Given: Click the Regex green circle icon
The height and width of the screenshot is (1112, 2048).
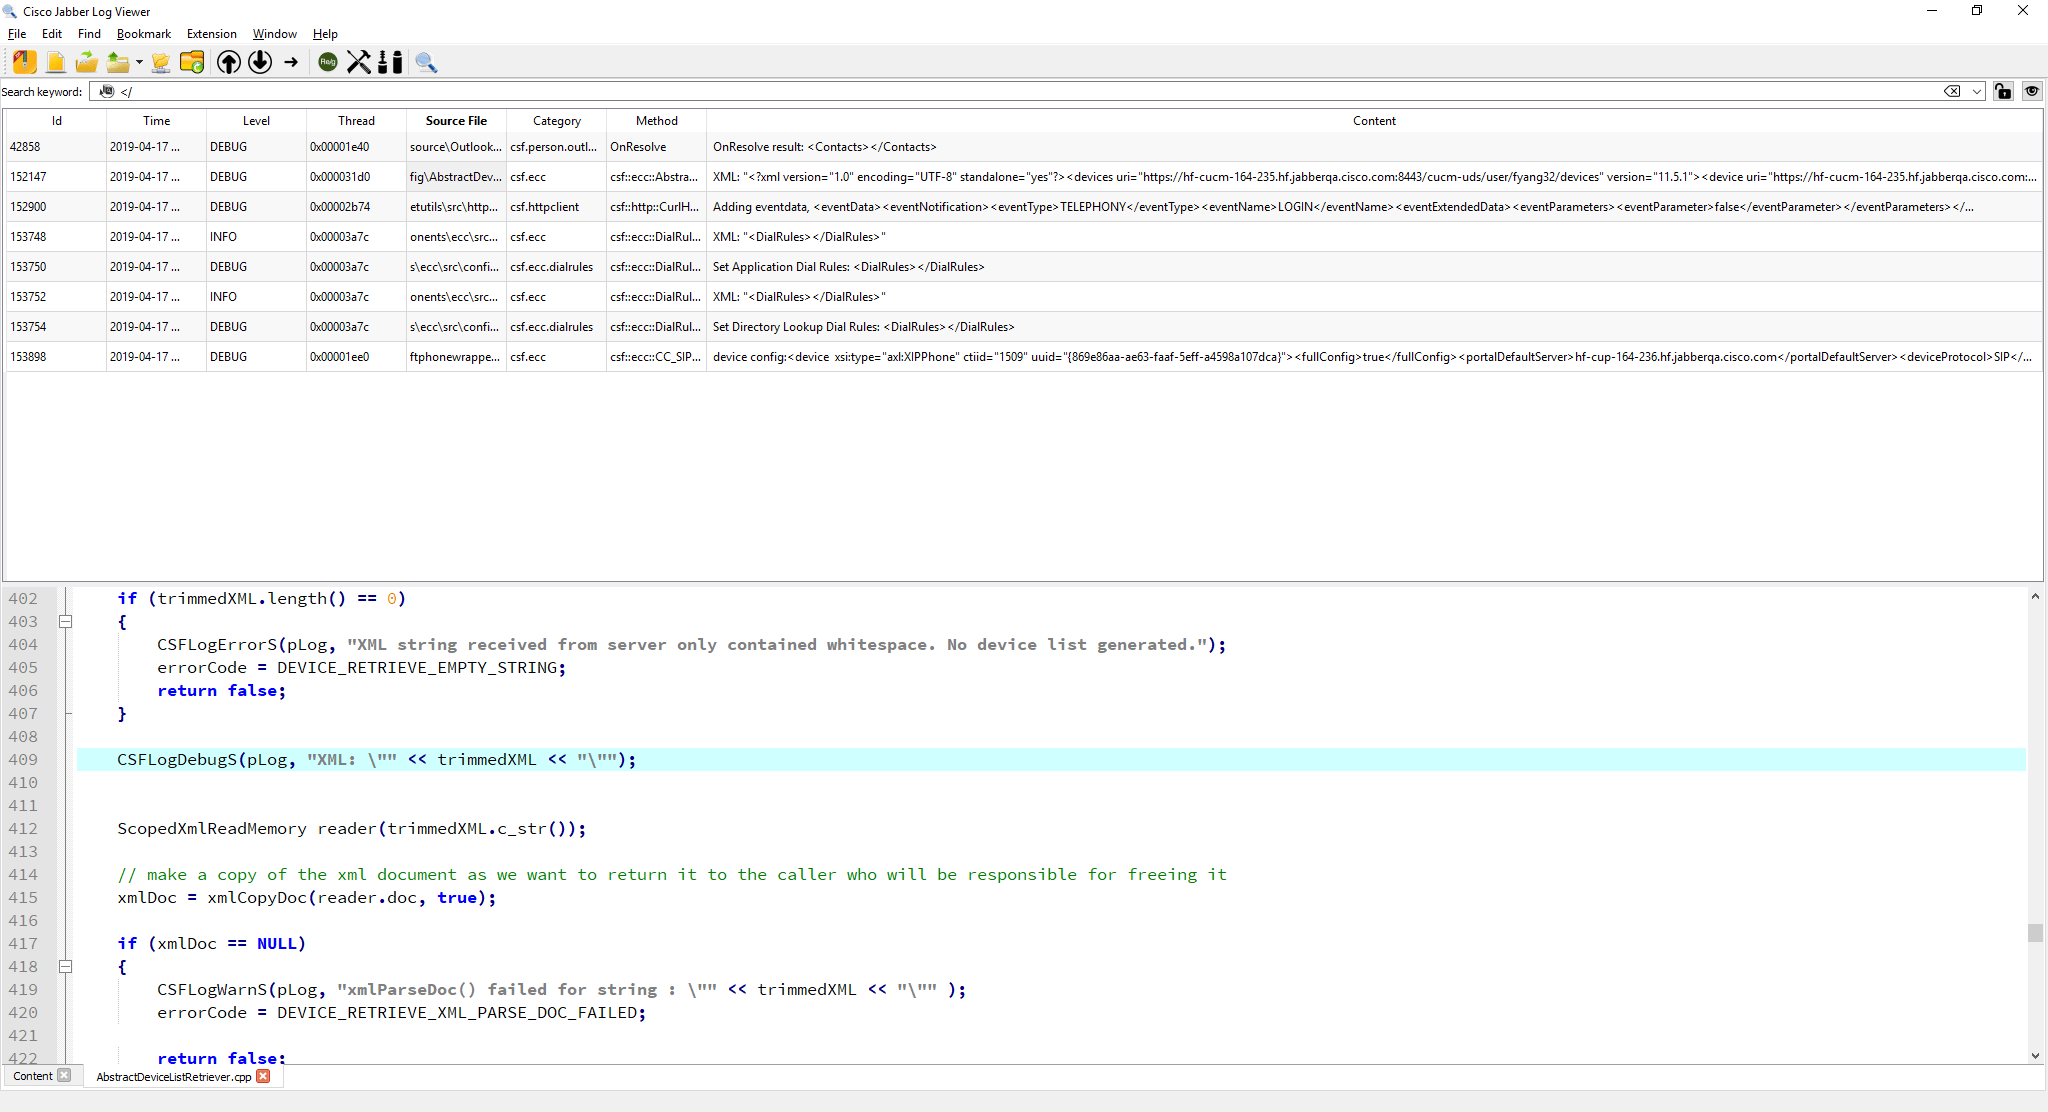Looking at the screenshot, I should coord(328,62).
